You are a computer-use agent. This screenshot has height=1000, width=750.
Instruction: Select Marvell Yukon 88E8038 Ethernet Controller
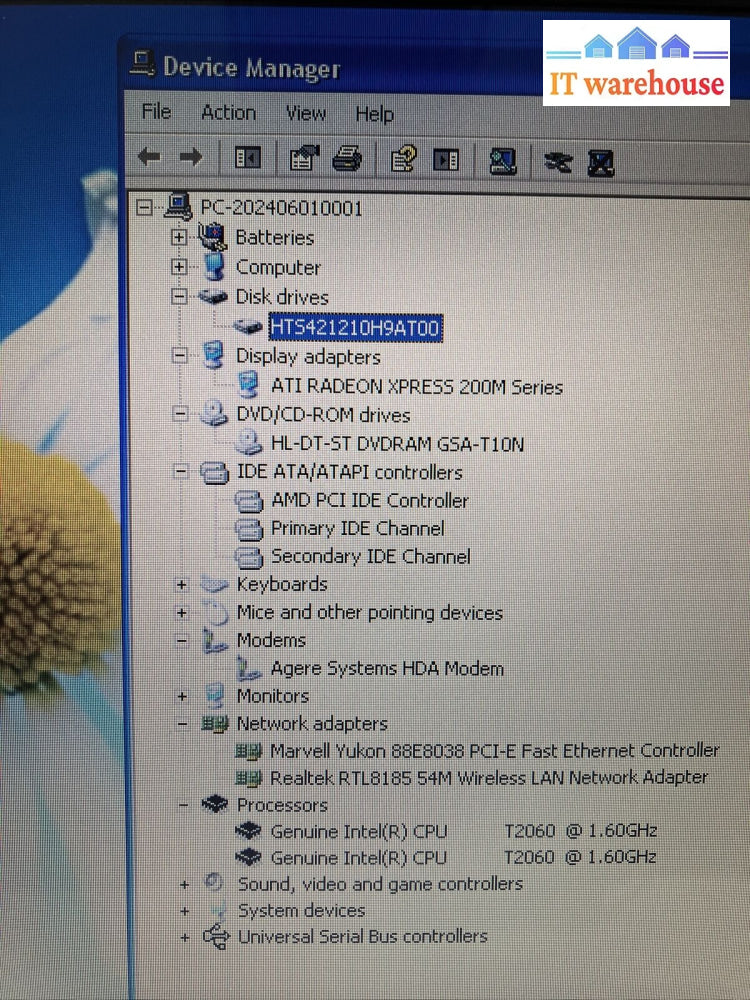495,751
